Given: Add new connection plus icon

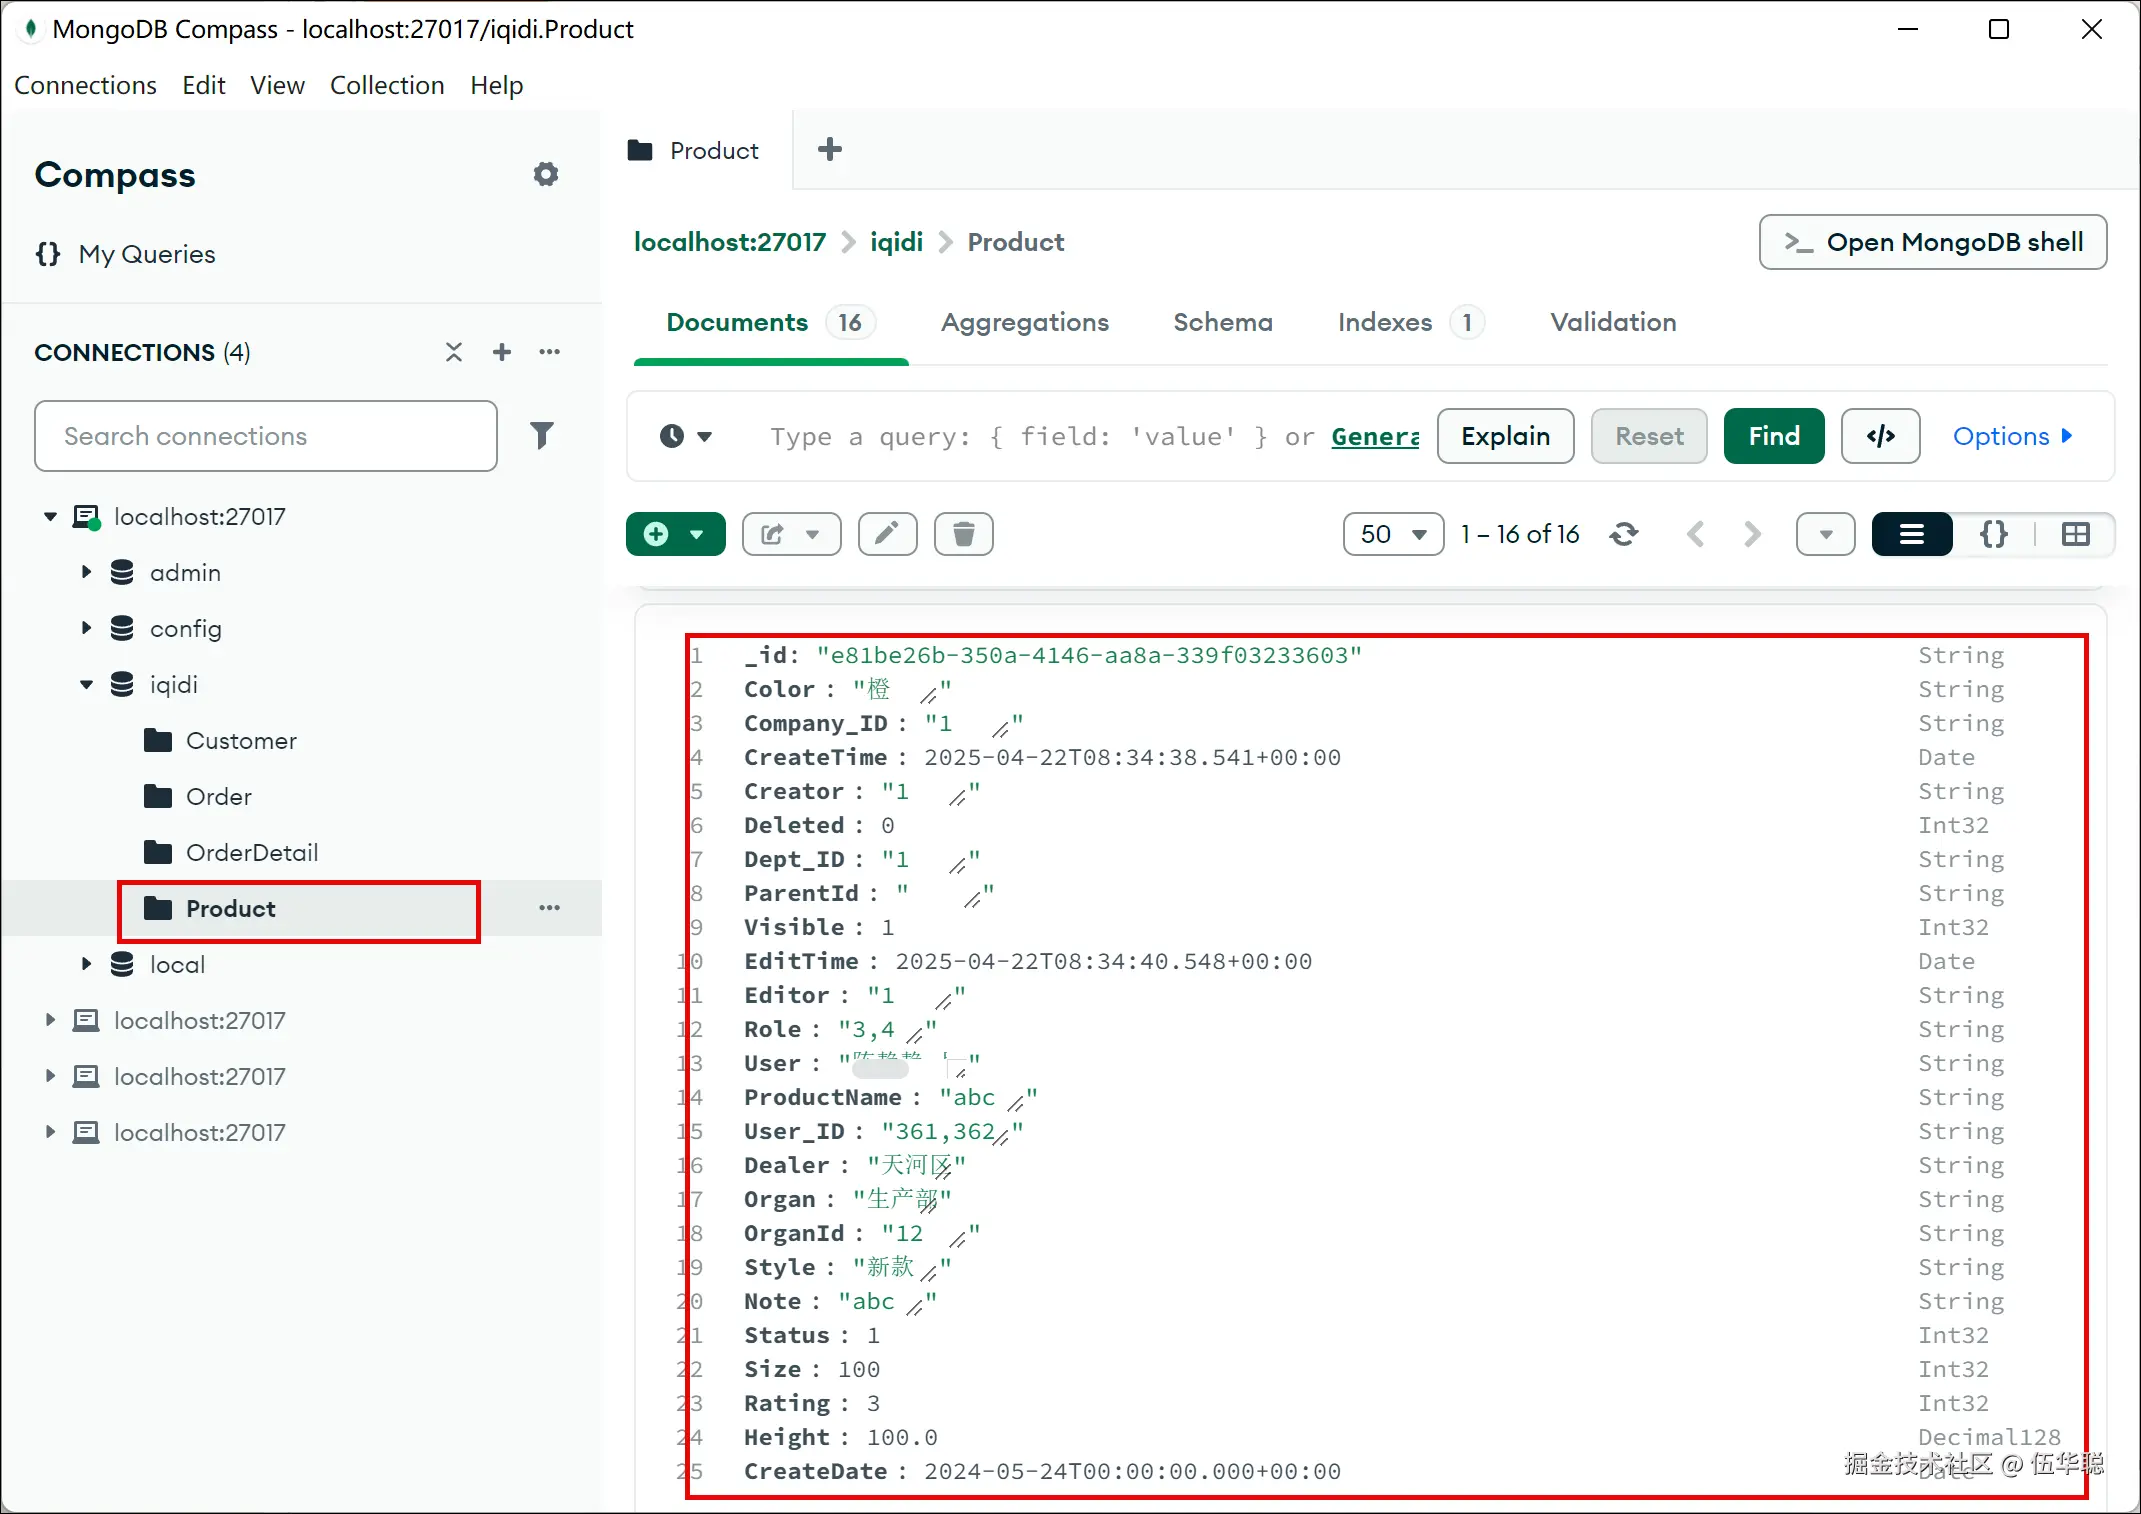Looking at the screenshot, I should point(502,352).
